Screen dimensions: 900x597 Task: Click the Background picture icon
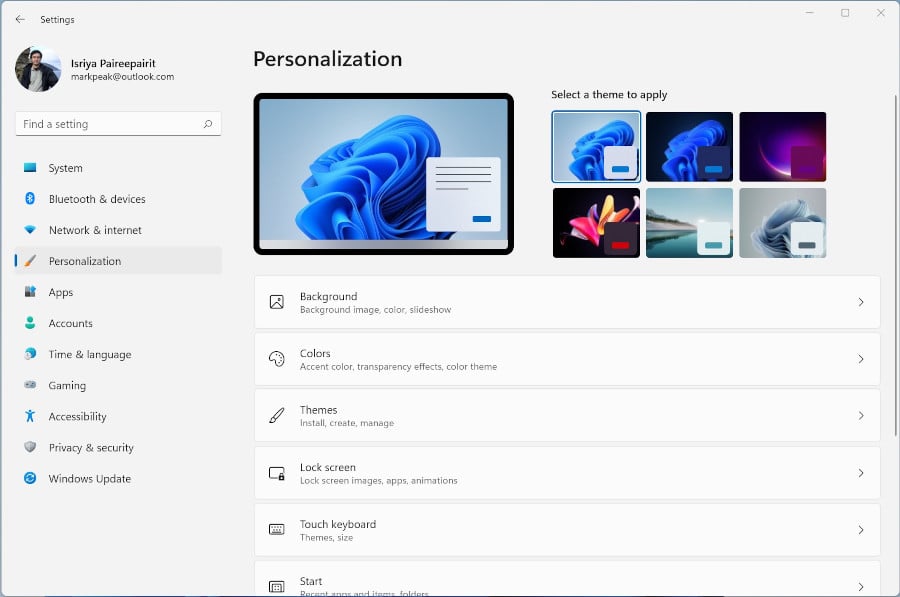(x=277, y=302)
